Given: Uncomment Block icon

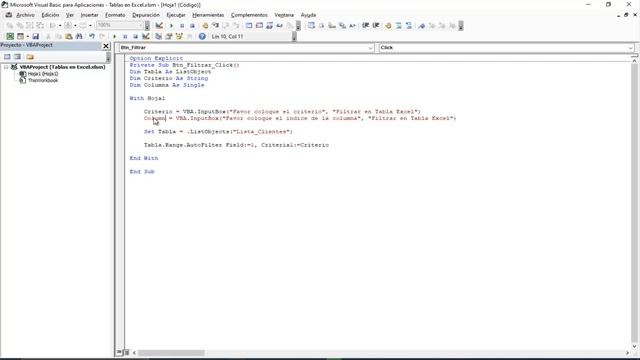Looking at the screenshot, I should (x=409, y=25).
